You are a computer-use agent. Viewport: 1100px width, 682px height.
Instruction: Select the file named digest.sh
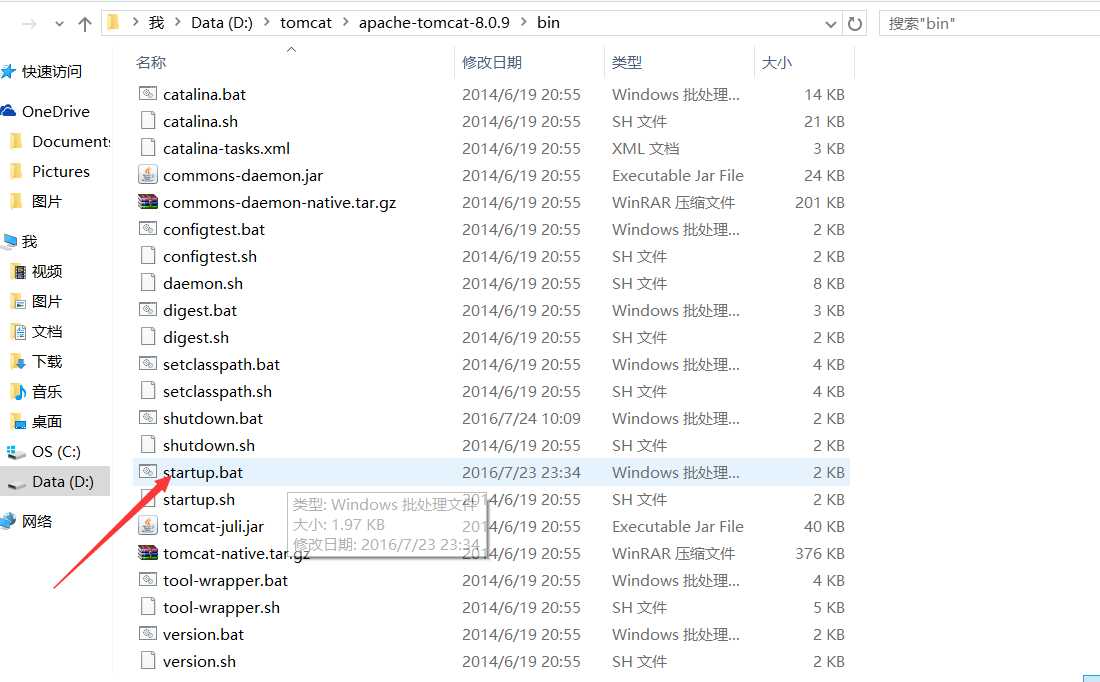(196, 337)
